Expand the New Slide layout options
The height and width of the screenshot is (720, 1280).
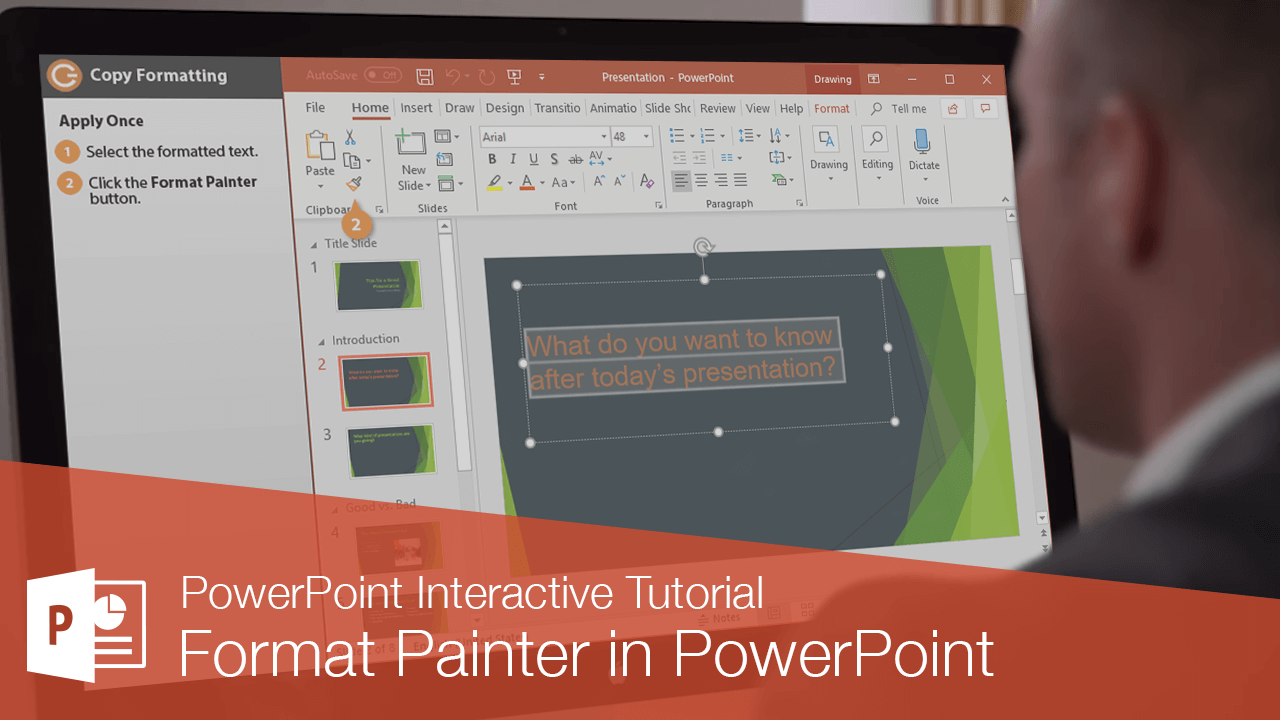pos(427,186)
